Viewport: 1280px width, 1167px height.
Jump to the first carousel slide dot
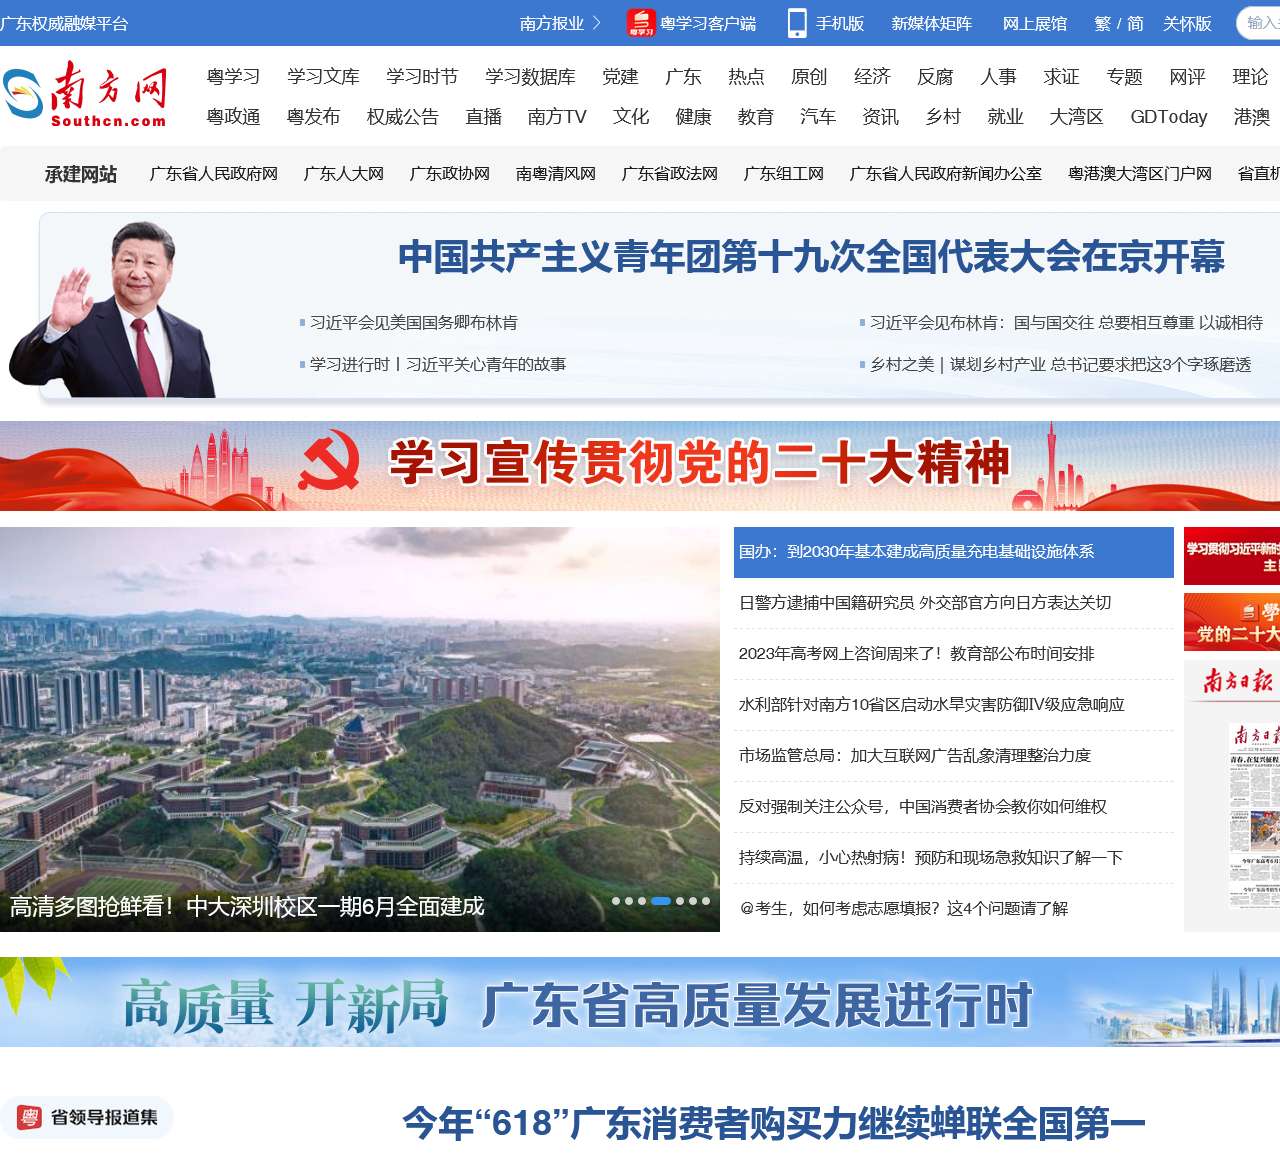click(x=616, y=901)
